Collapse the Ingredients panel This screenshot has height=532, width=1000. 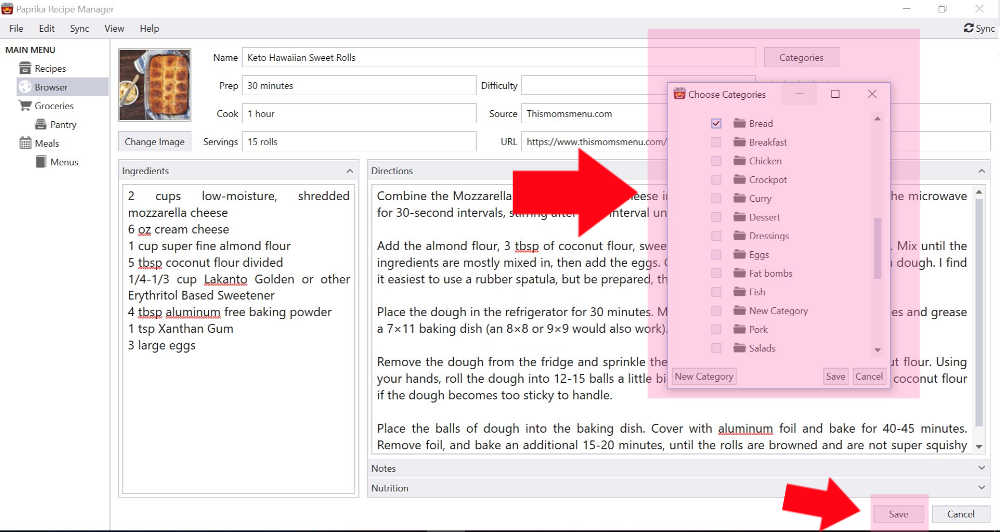click(349, 171)
